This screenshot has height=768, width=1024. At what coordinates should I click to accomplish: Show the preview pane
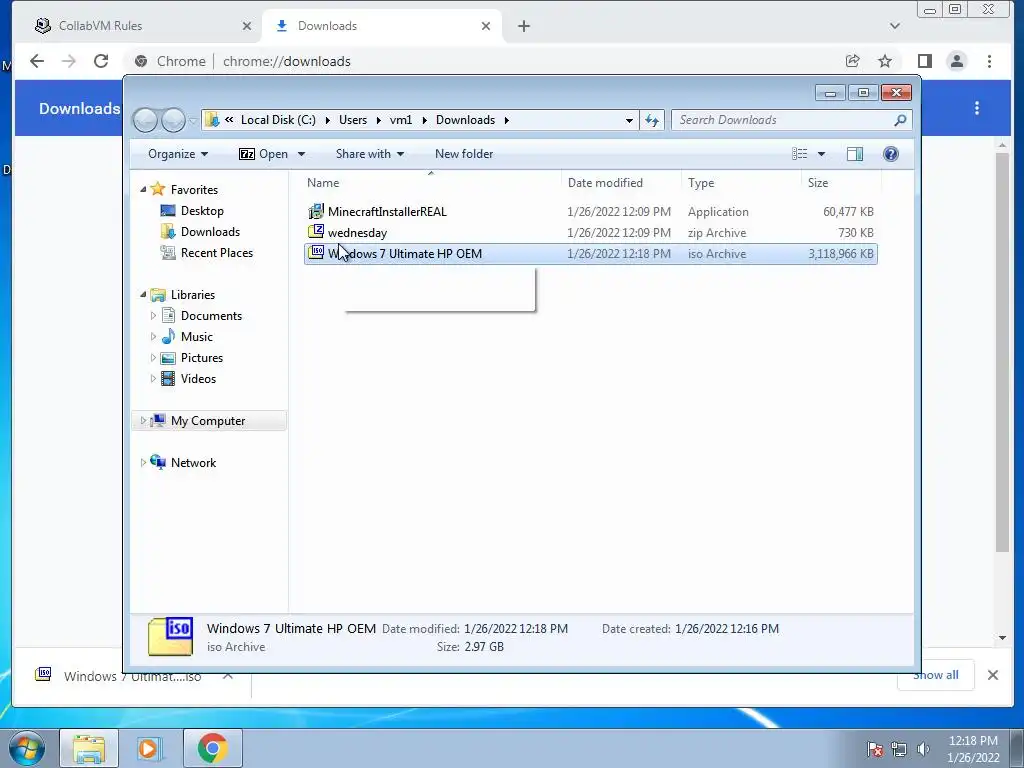coord(854,154)
